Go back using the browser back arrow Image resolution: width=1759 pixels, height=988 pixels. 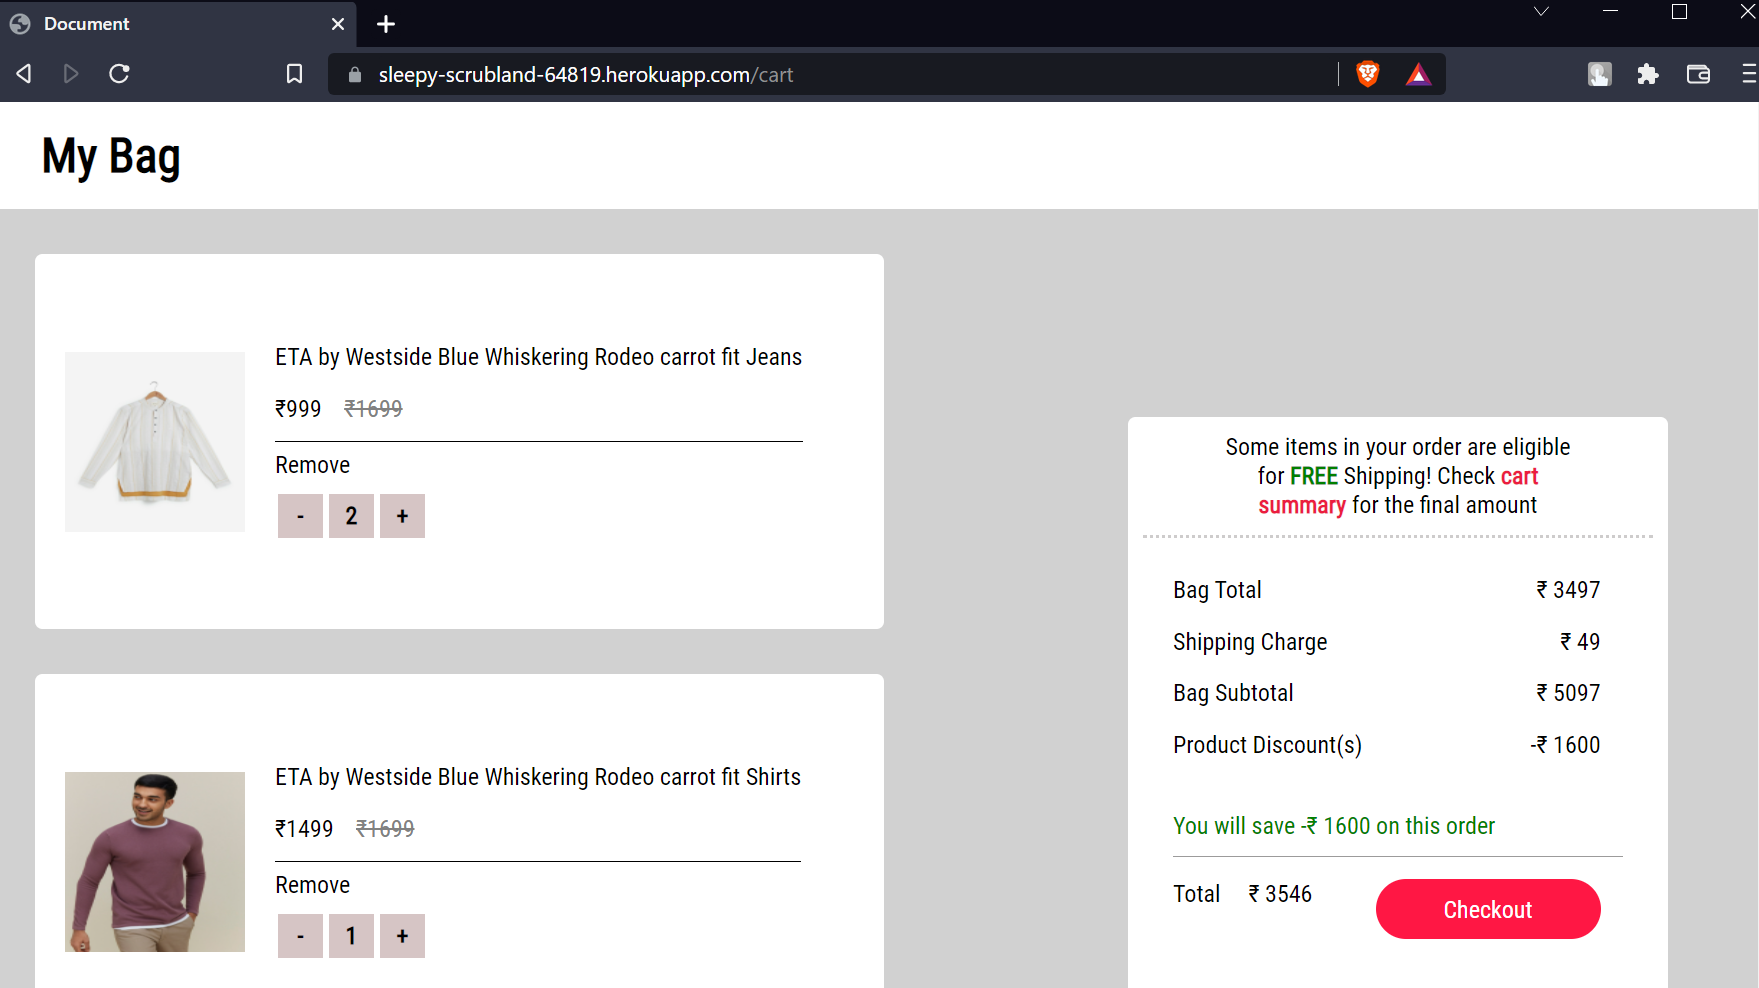(x=24, y=74)
